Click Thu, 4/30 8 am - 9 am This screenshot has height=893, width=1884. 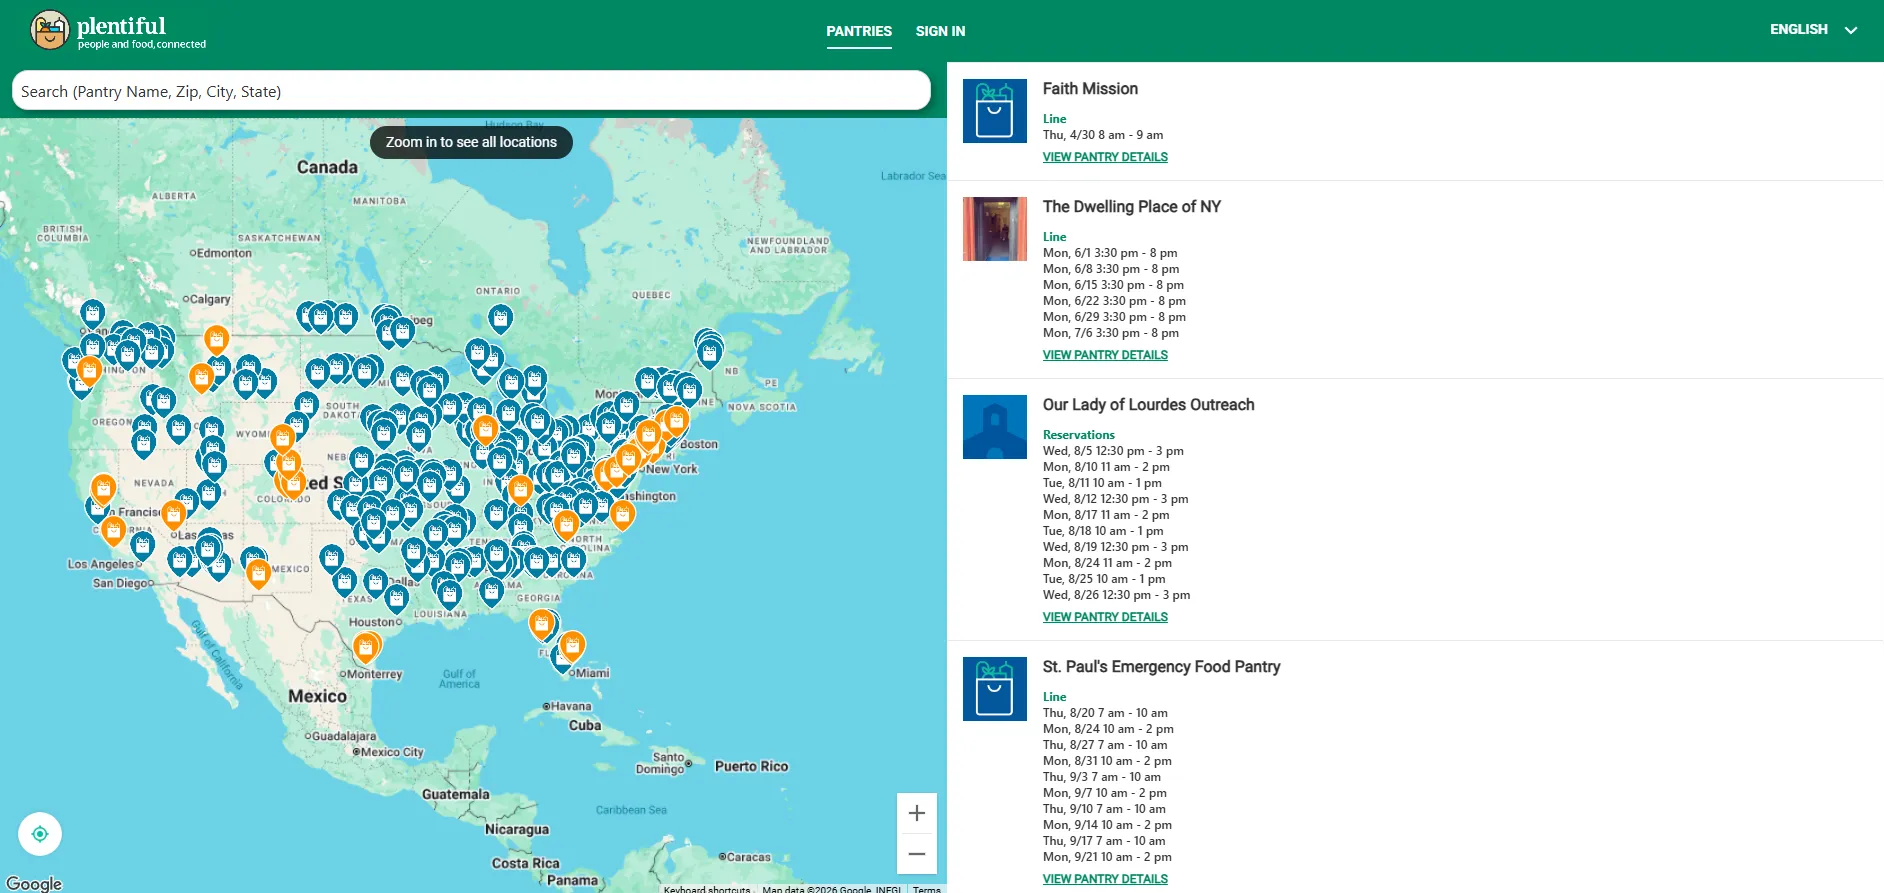click(x=1103, y=135)
